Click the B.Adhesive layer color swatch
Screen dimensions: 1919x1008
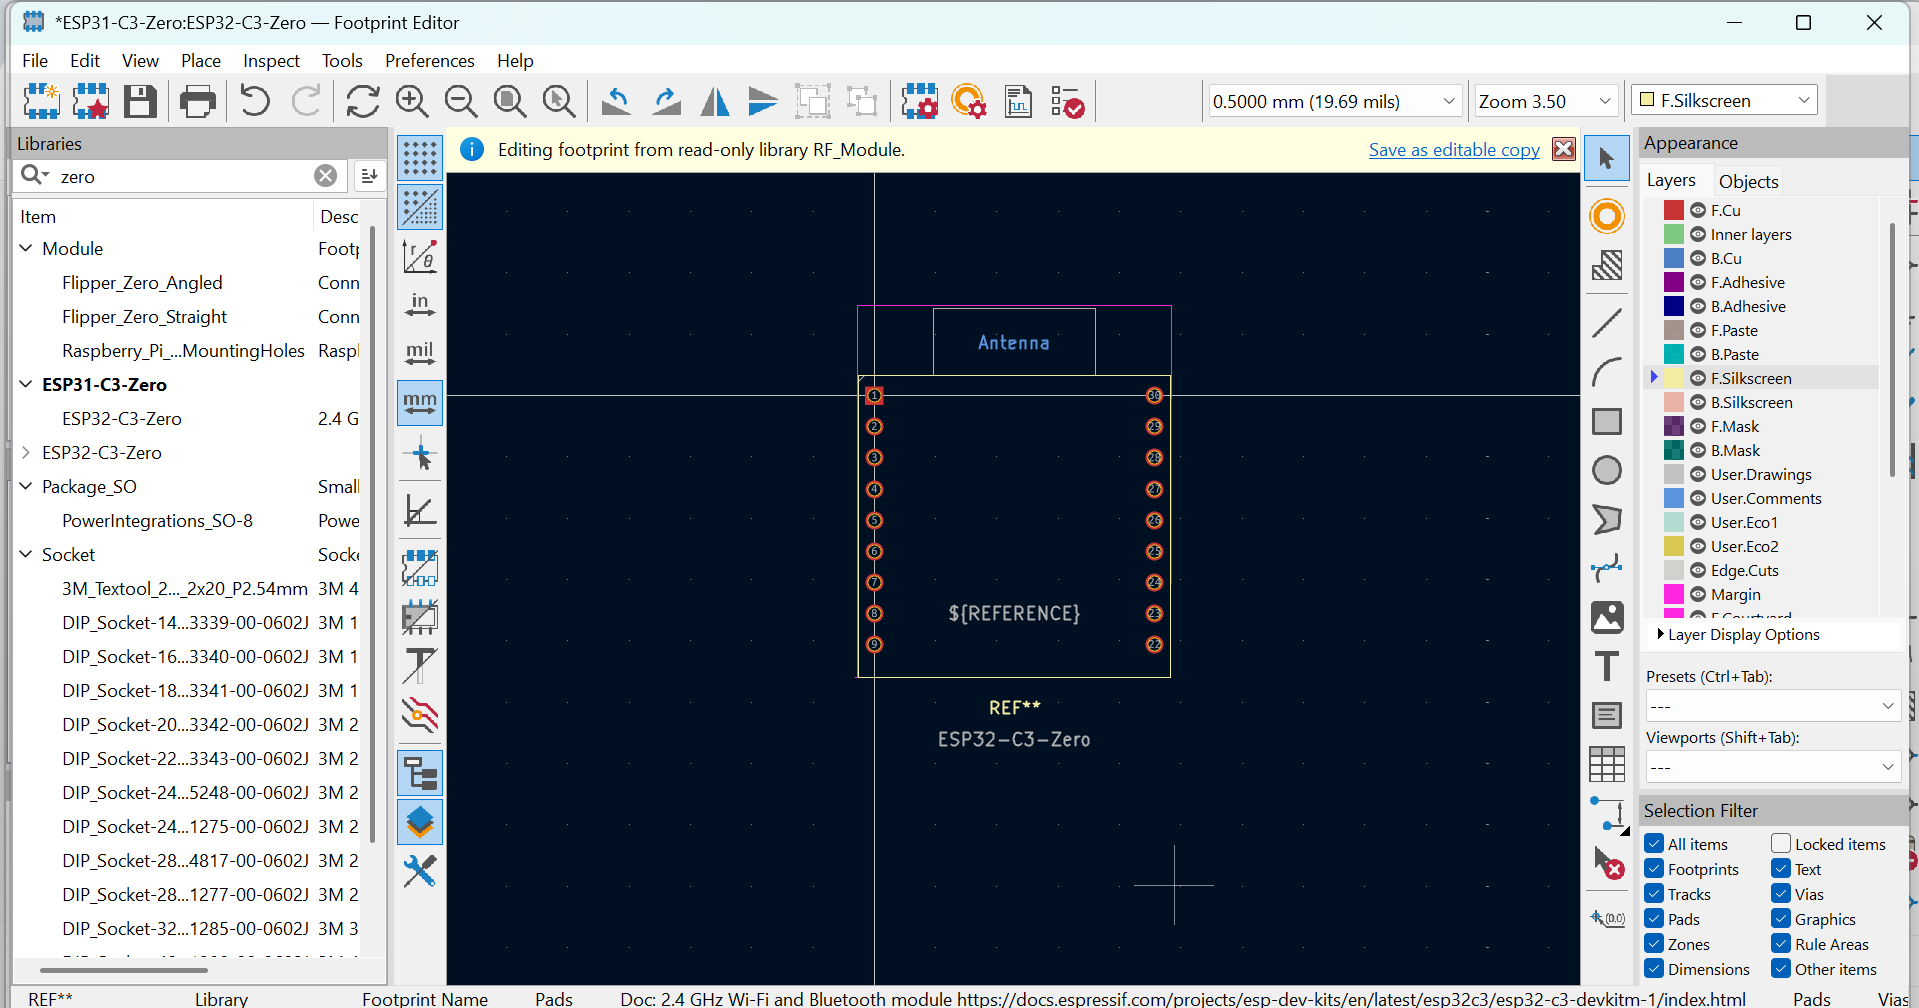click(x=1673, y=306)
